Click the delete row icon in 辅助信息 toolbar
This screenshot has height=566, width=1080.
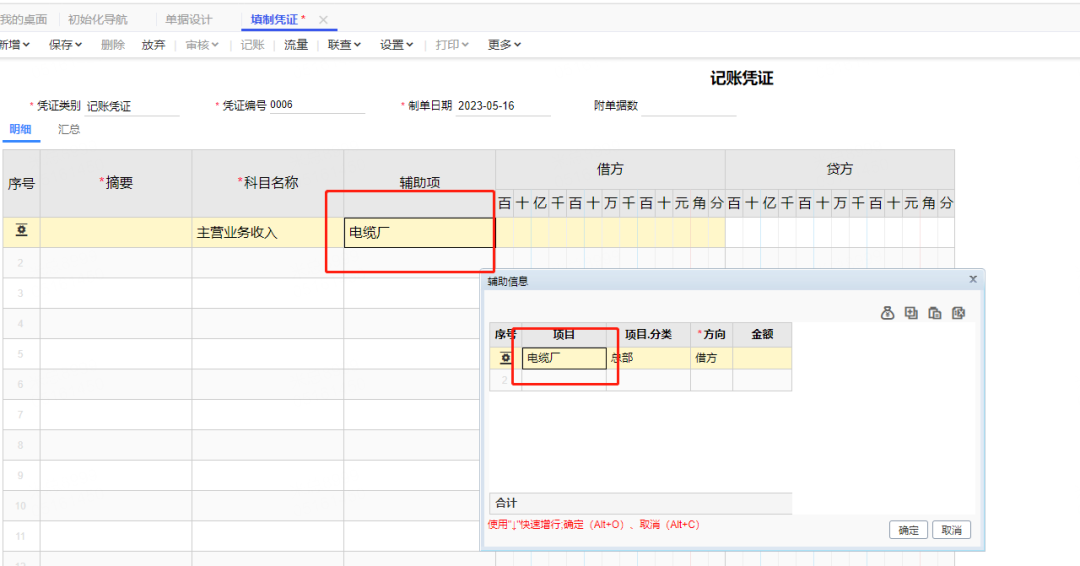point(959,313)
